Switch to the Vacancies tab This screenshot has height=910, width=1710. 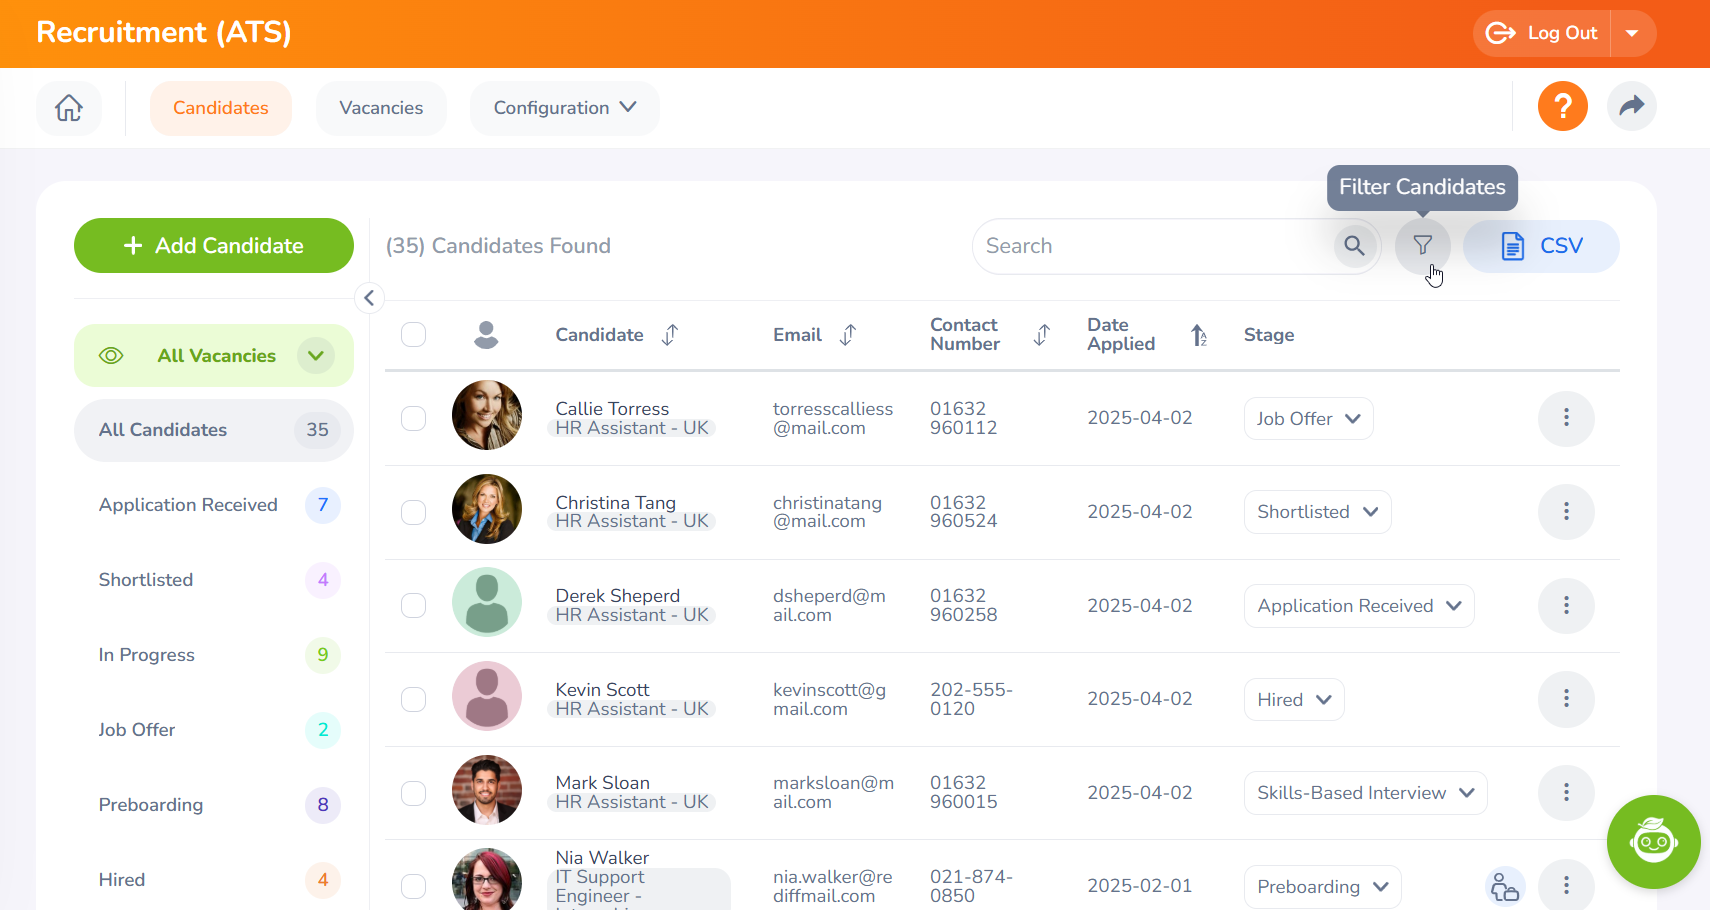[381, 108]
